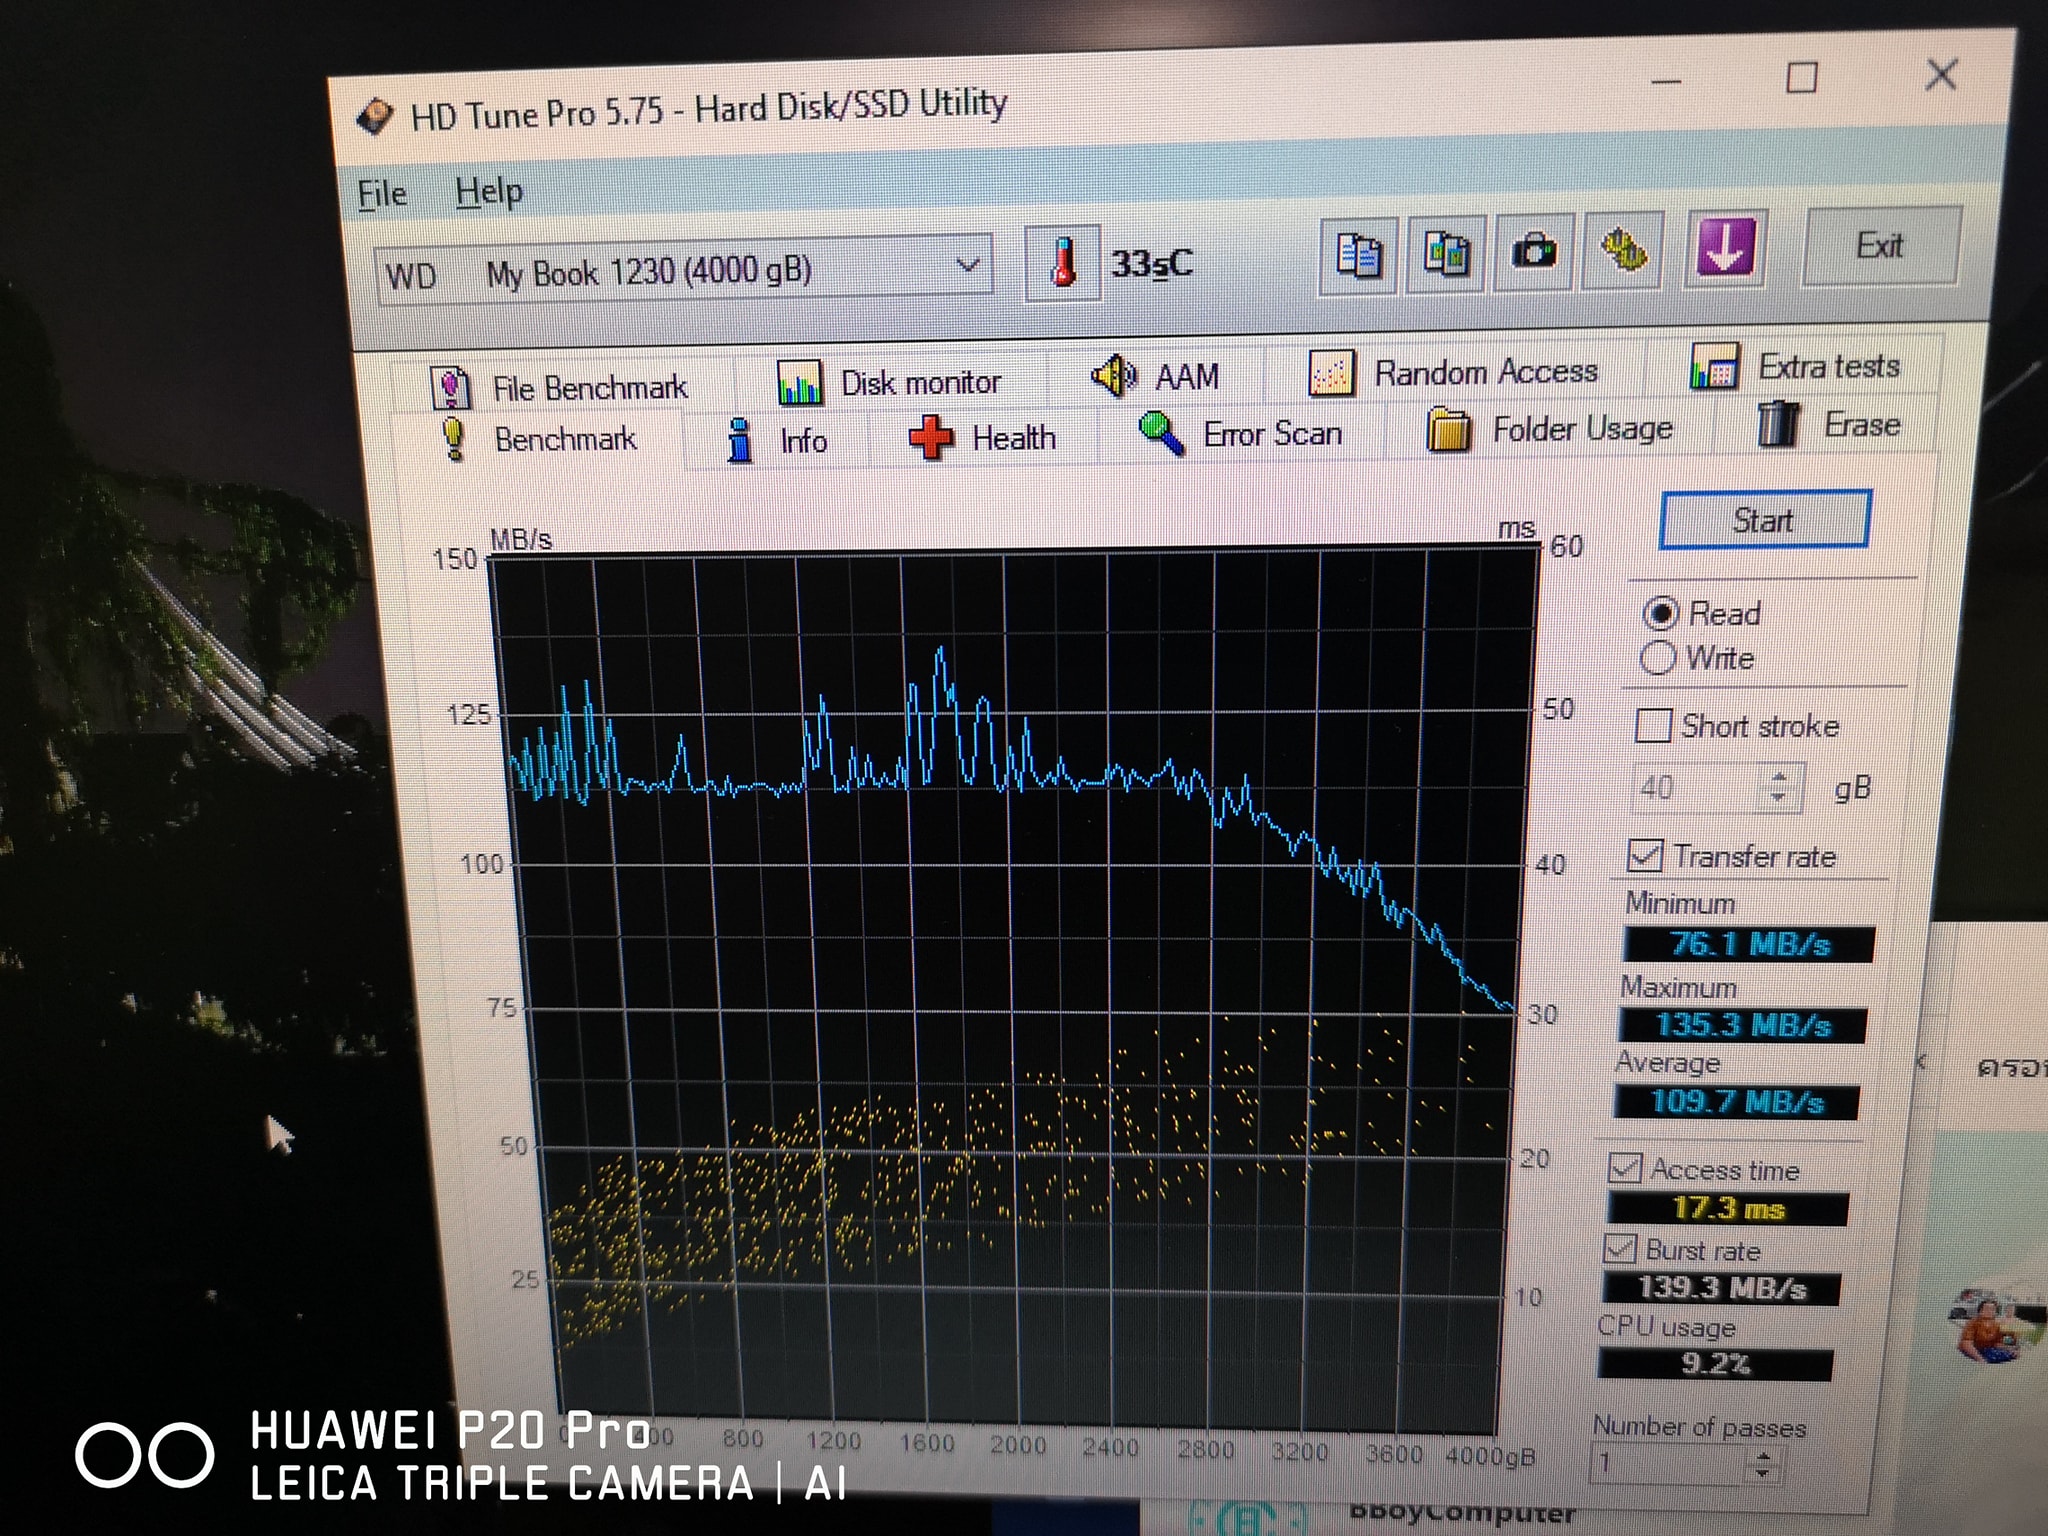This screenshot has width=2048, height=1536.
Task: Decrease number of passes spinner
Action: 1763,1473
